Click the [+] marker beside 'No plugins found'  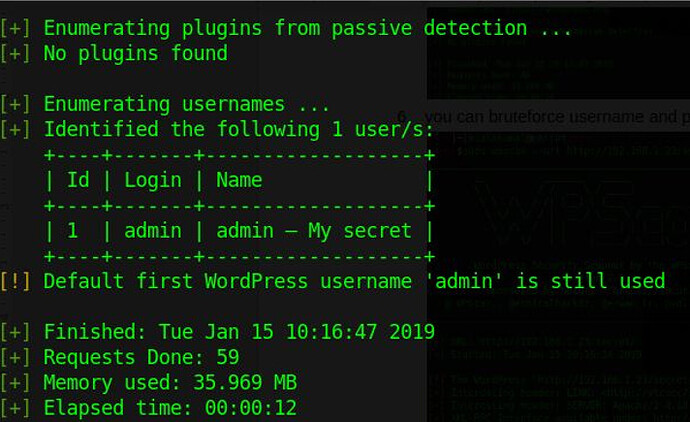click(15, 53)
